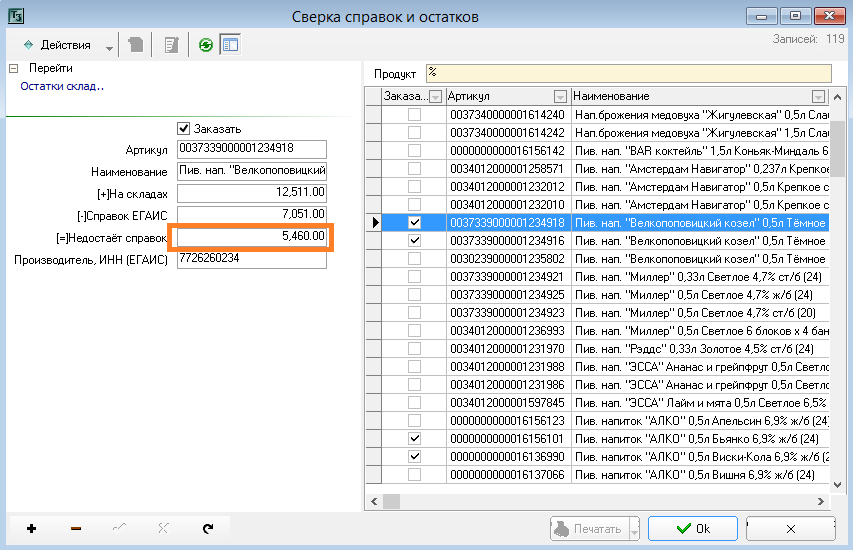The width and height of the screenshot is (853, 550).
Task: Collapse the Перейти tree section
Action: (14, 69)
